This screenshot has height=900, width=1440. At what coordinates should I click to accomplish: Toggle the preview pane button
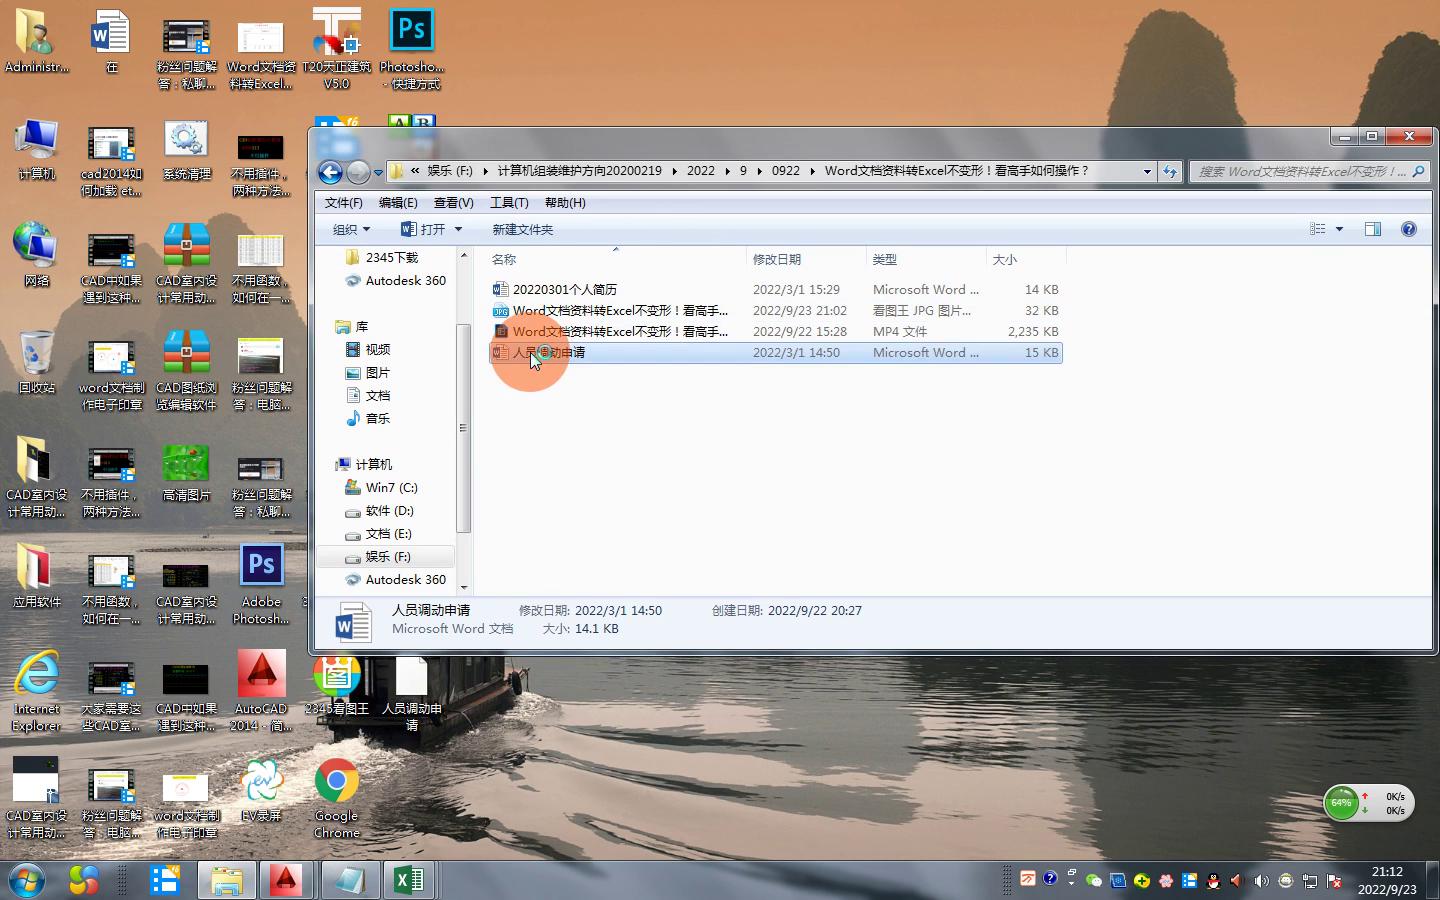click(1372, 229)
